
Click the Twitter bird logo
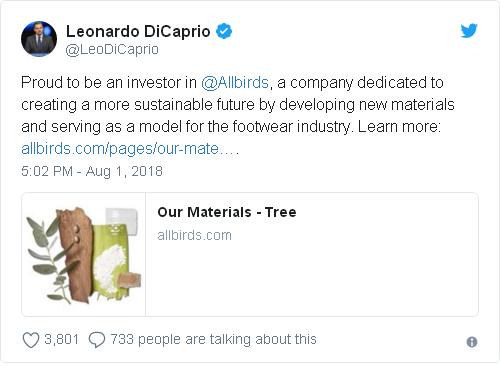pos(469,31)
